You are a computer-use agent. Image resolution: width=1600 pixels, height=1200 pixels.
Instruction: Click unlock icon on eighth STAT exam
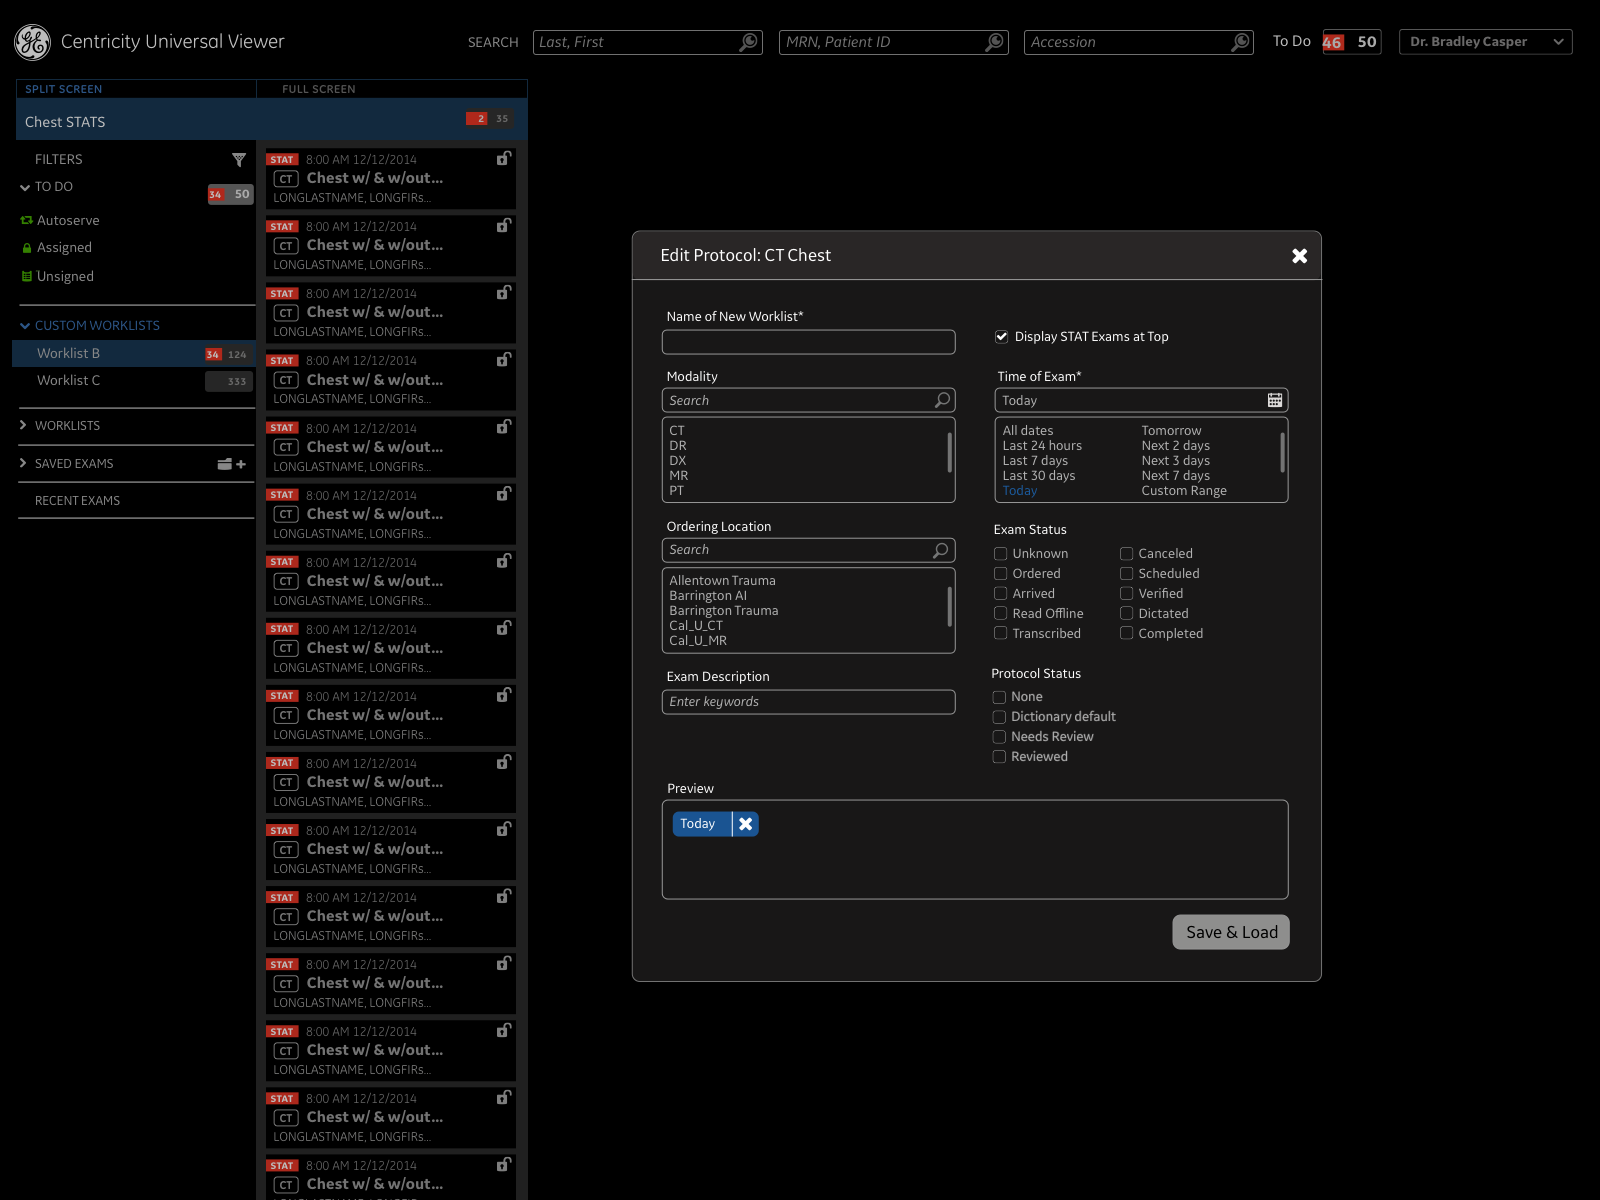click(x=504, y=627)
